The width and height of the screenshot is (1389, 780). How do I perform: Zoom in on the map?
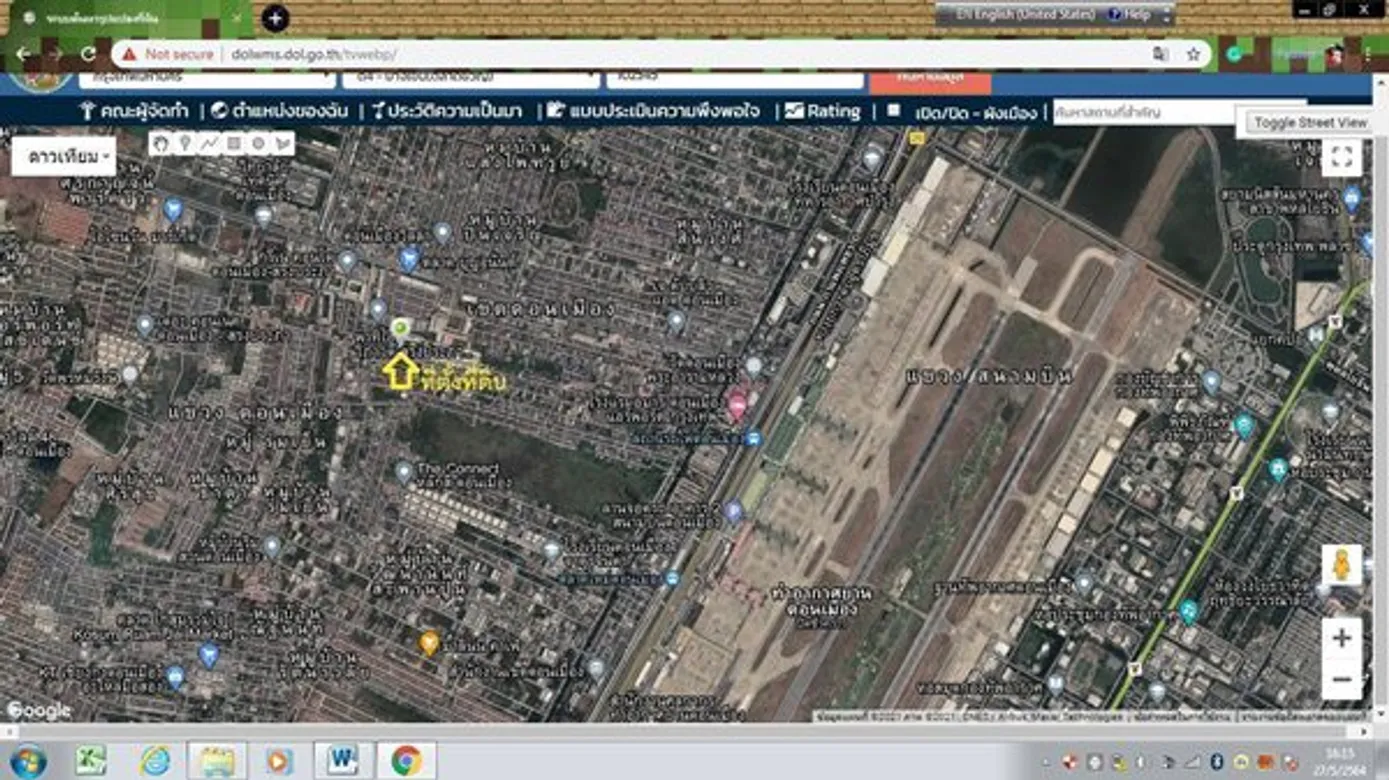click(1342, 638)
